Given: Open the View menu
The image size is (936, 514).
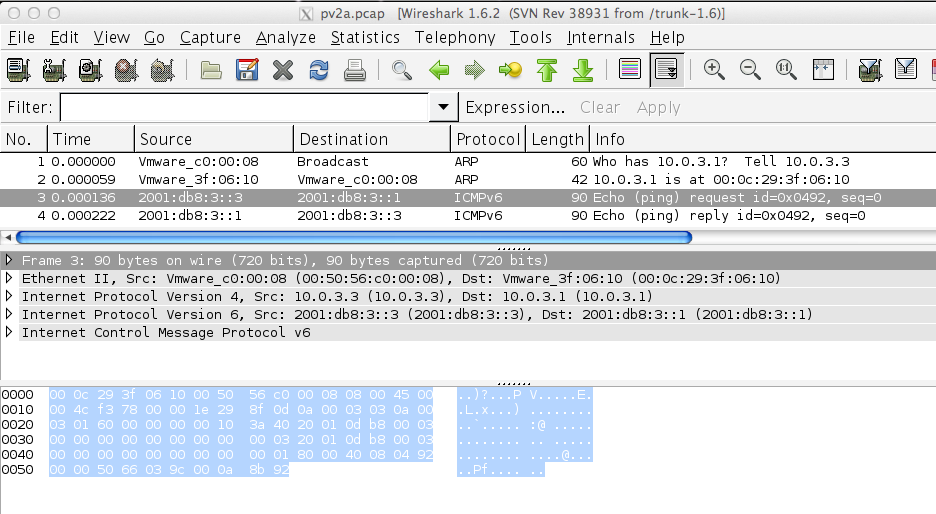Looking at the screenshot, I should [x=112, y=38].
